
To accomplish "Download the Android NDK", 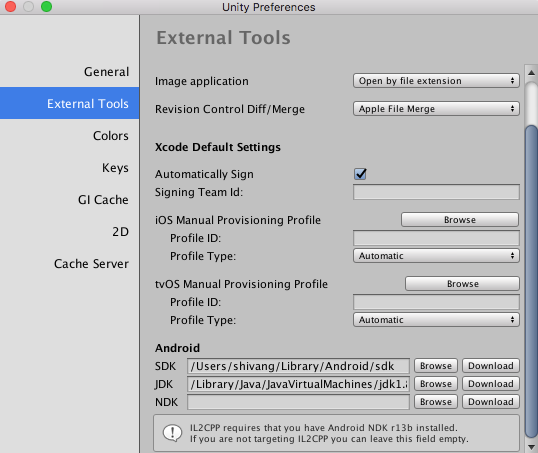I will point(491,402).
